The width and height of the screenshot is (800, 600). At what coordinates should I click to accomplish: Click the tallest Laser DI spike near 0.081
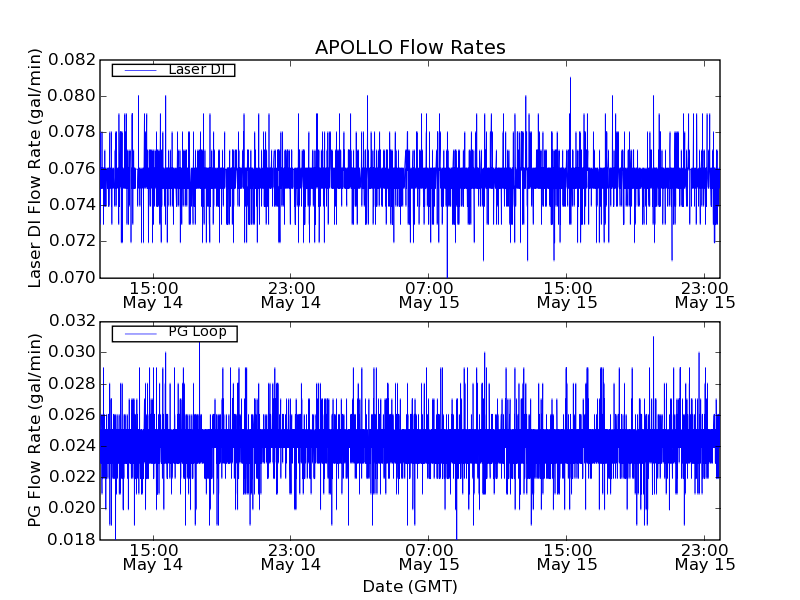(x=570, y=80)
